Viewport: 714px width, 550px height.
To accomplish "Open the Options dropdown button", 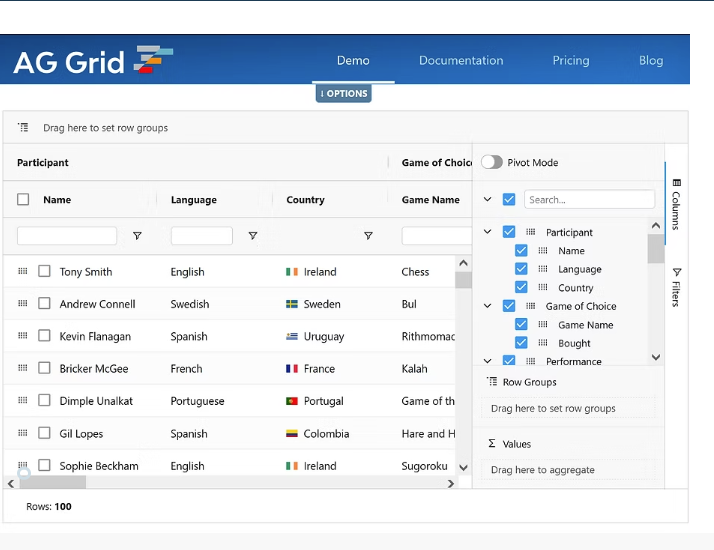I will tap(344, 93).
